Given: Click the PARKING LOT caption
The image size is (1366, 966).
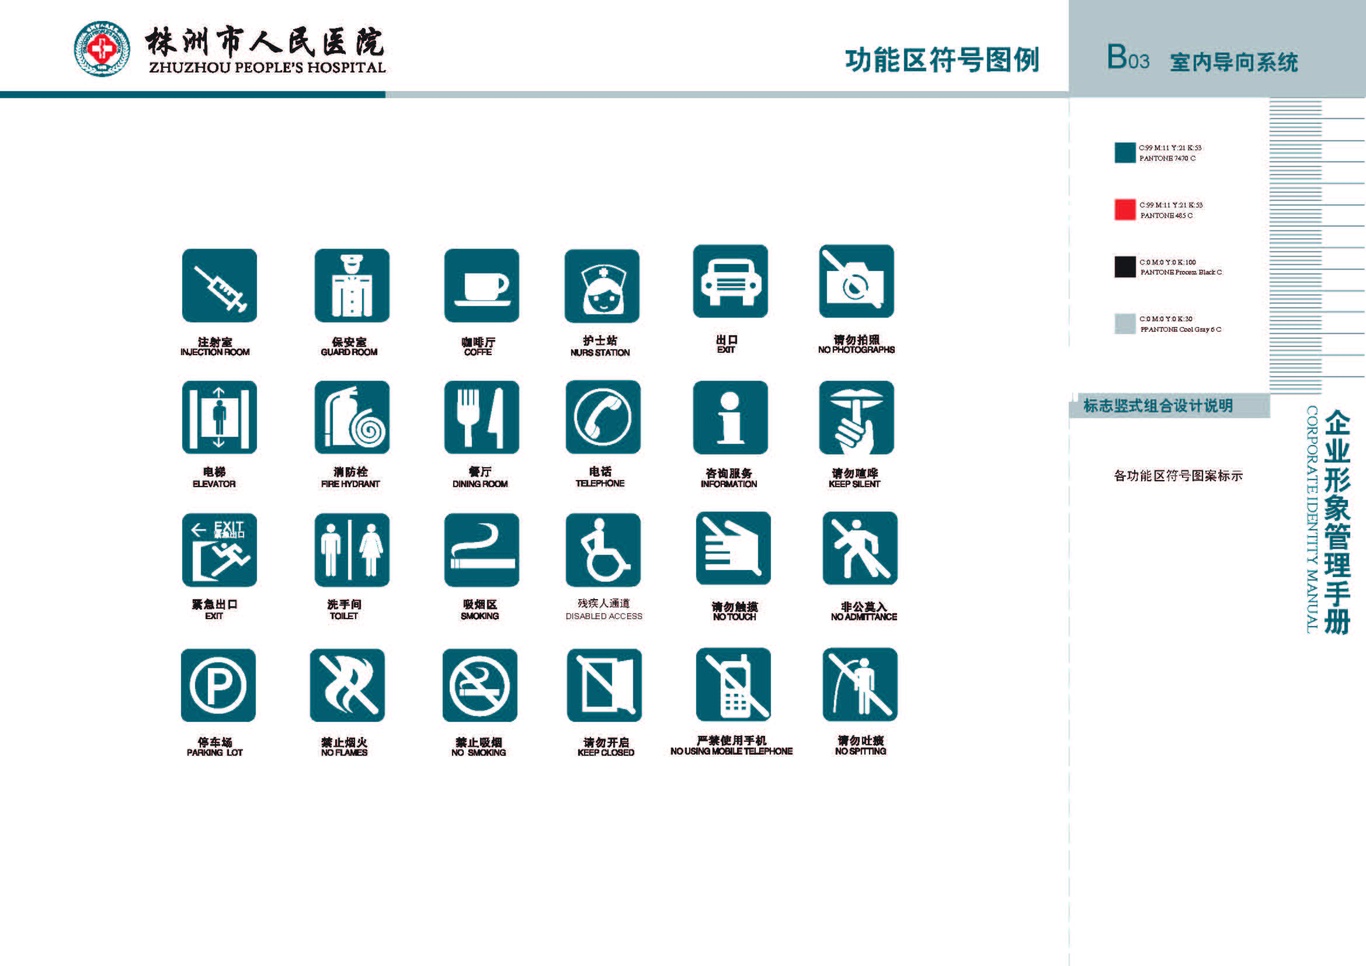Looking at the screenshot, I should pos(215,752).
